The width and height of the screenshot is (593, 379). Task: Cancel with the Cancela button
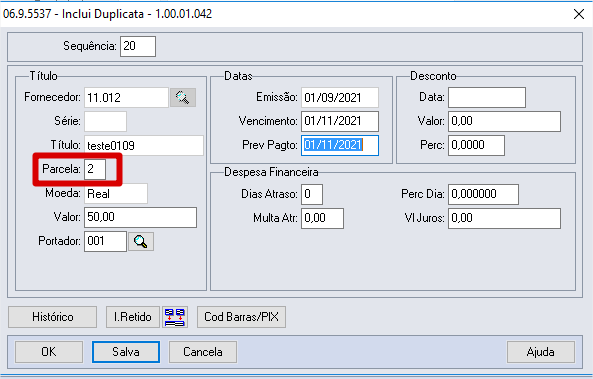(x=203, y=352)
